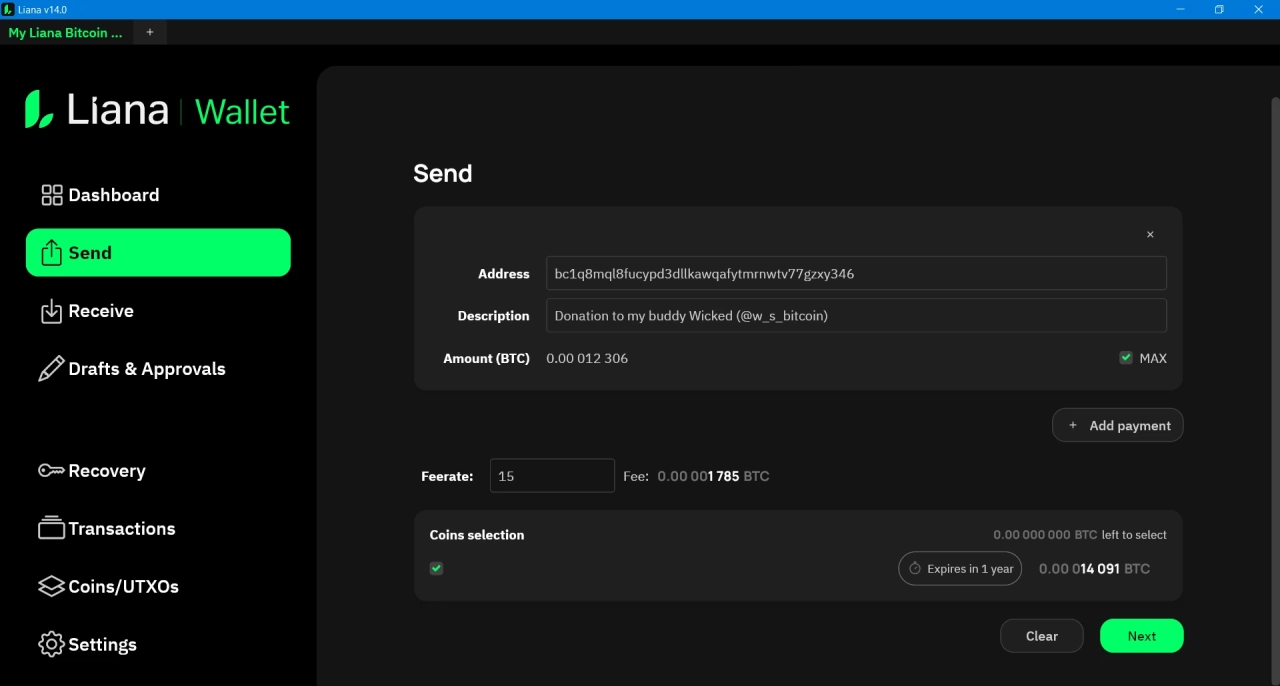
Task: Click the Feerate input field
Action: 552,476
